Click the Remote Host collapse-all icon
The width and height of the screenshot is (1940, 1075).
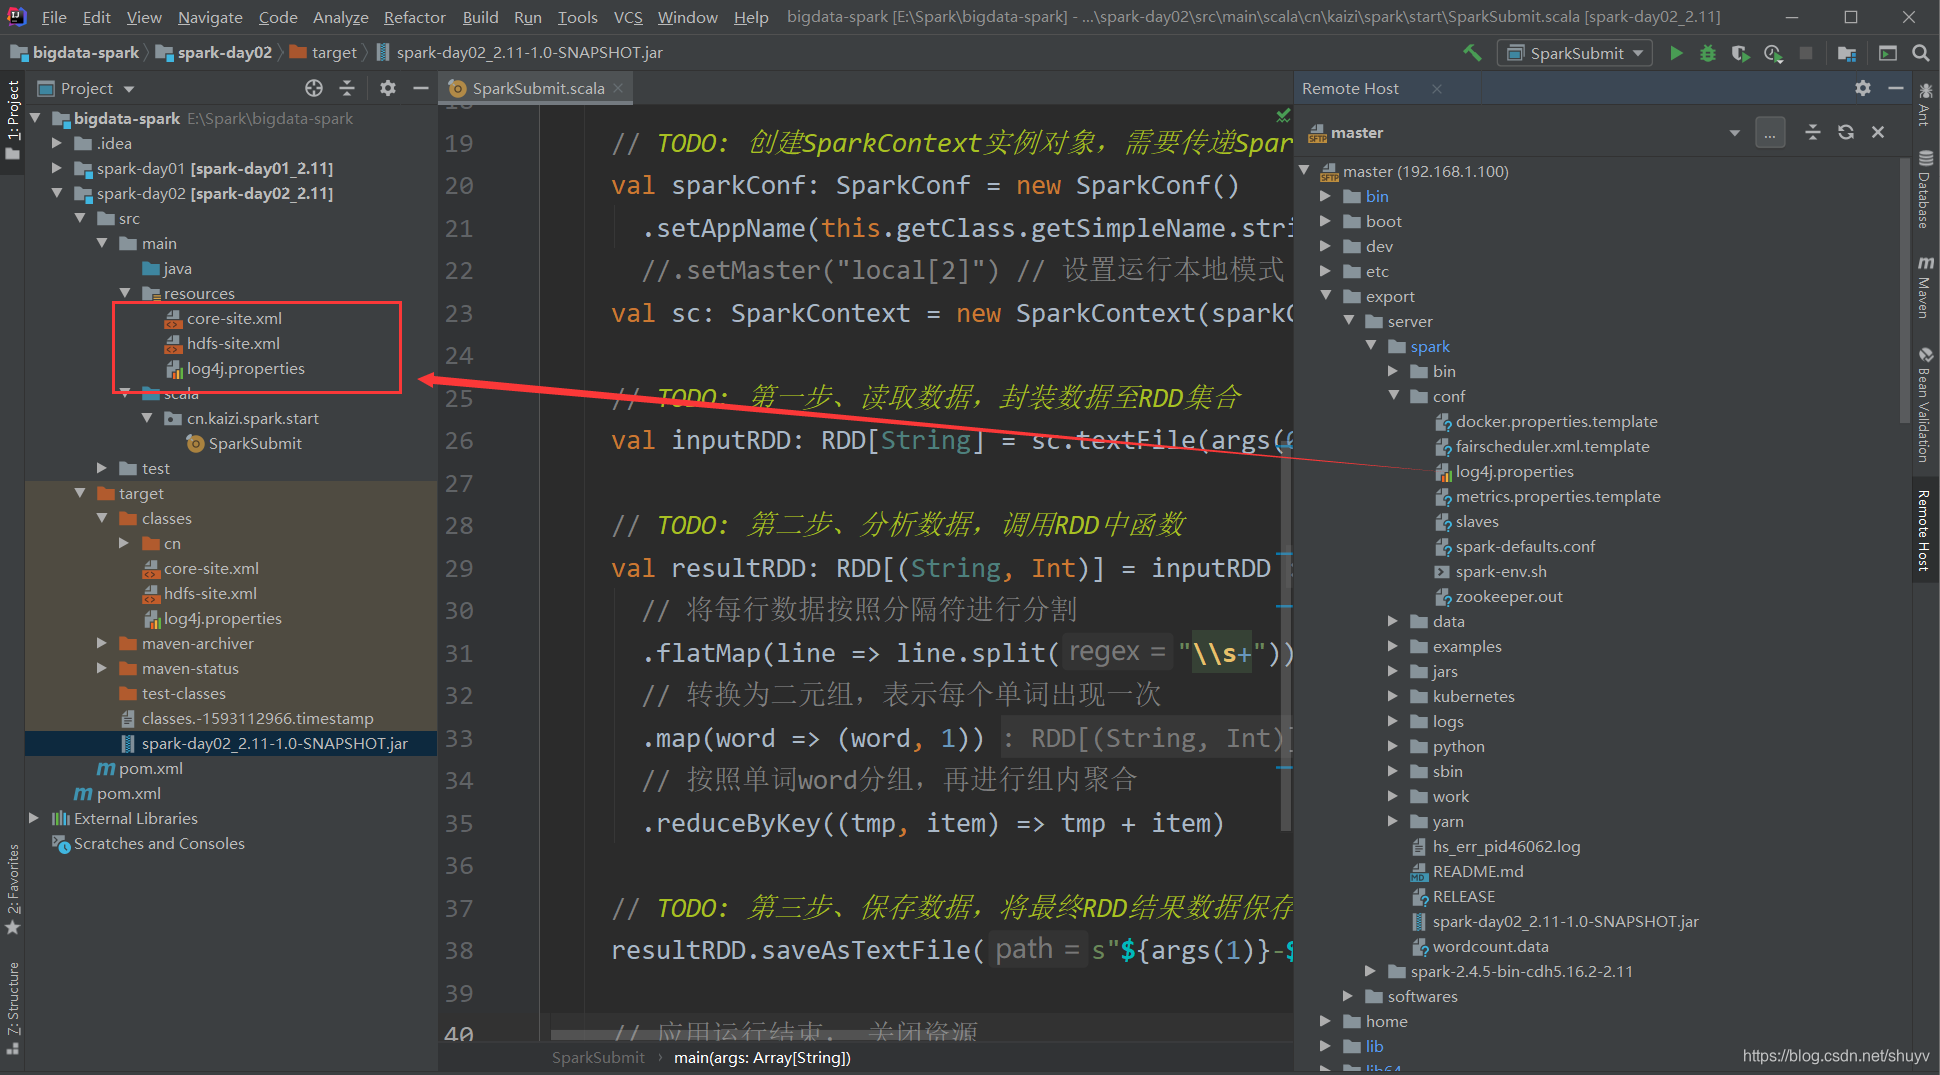(1813, 132)
